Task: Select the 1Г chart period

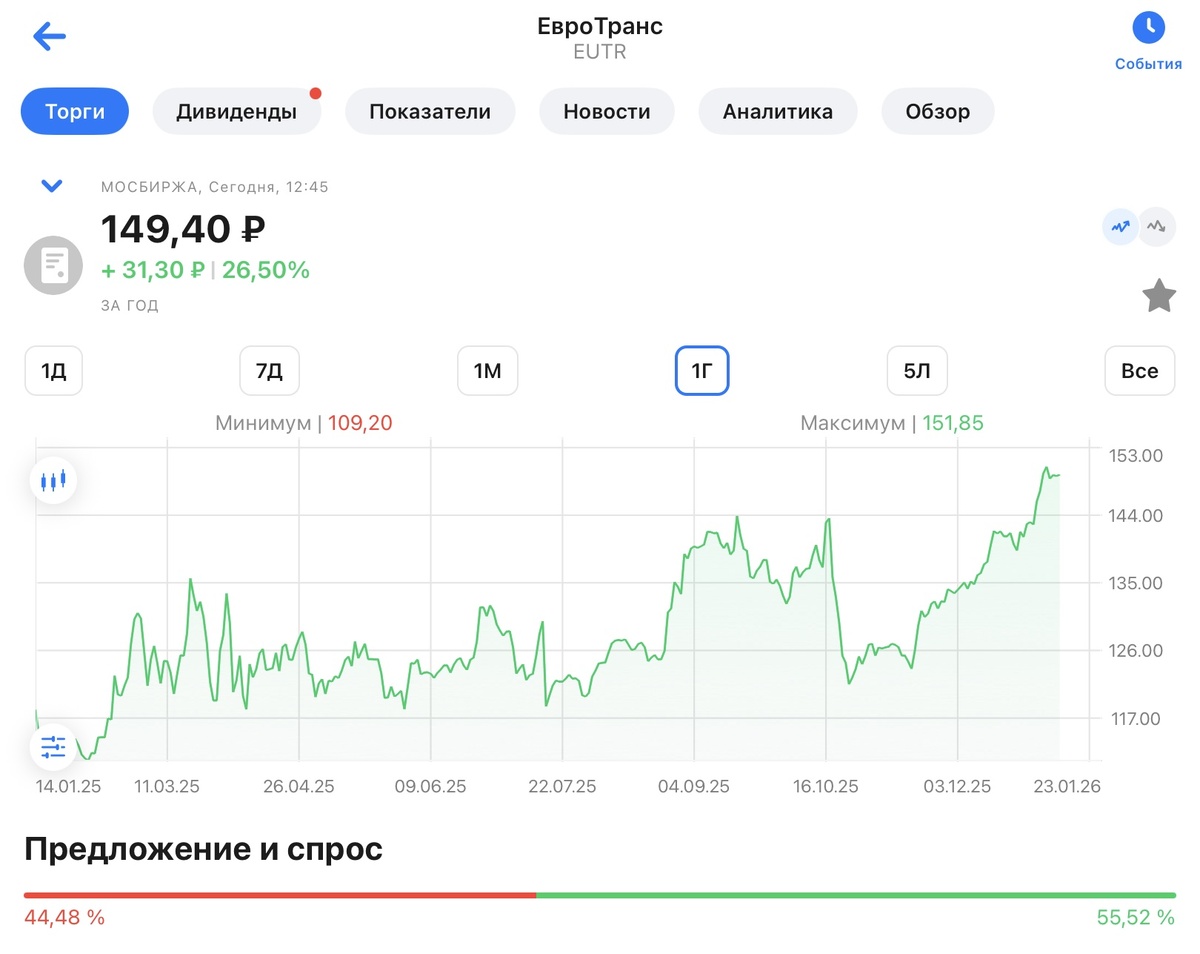Action: (702, 371)
